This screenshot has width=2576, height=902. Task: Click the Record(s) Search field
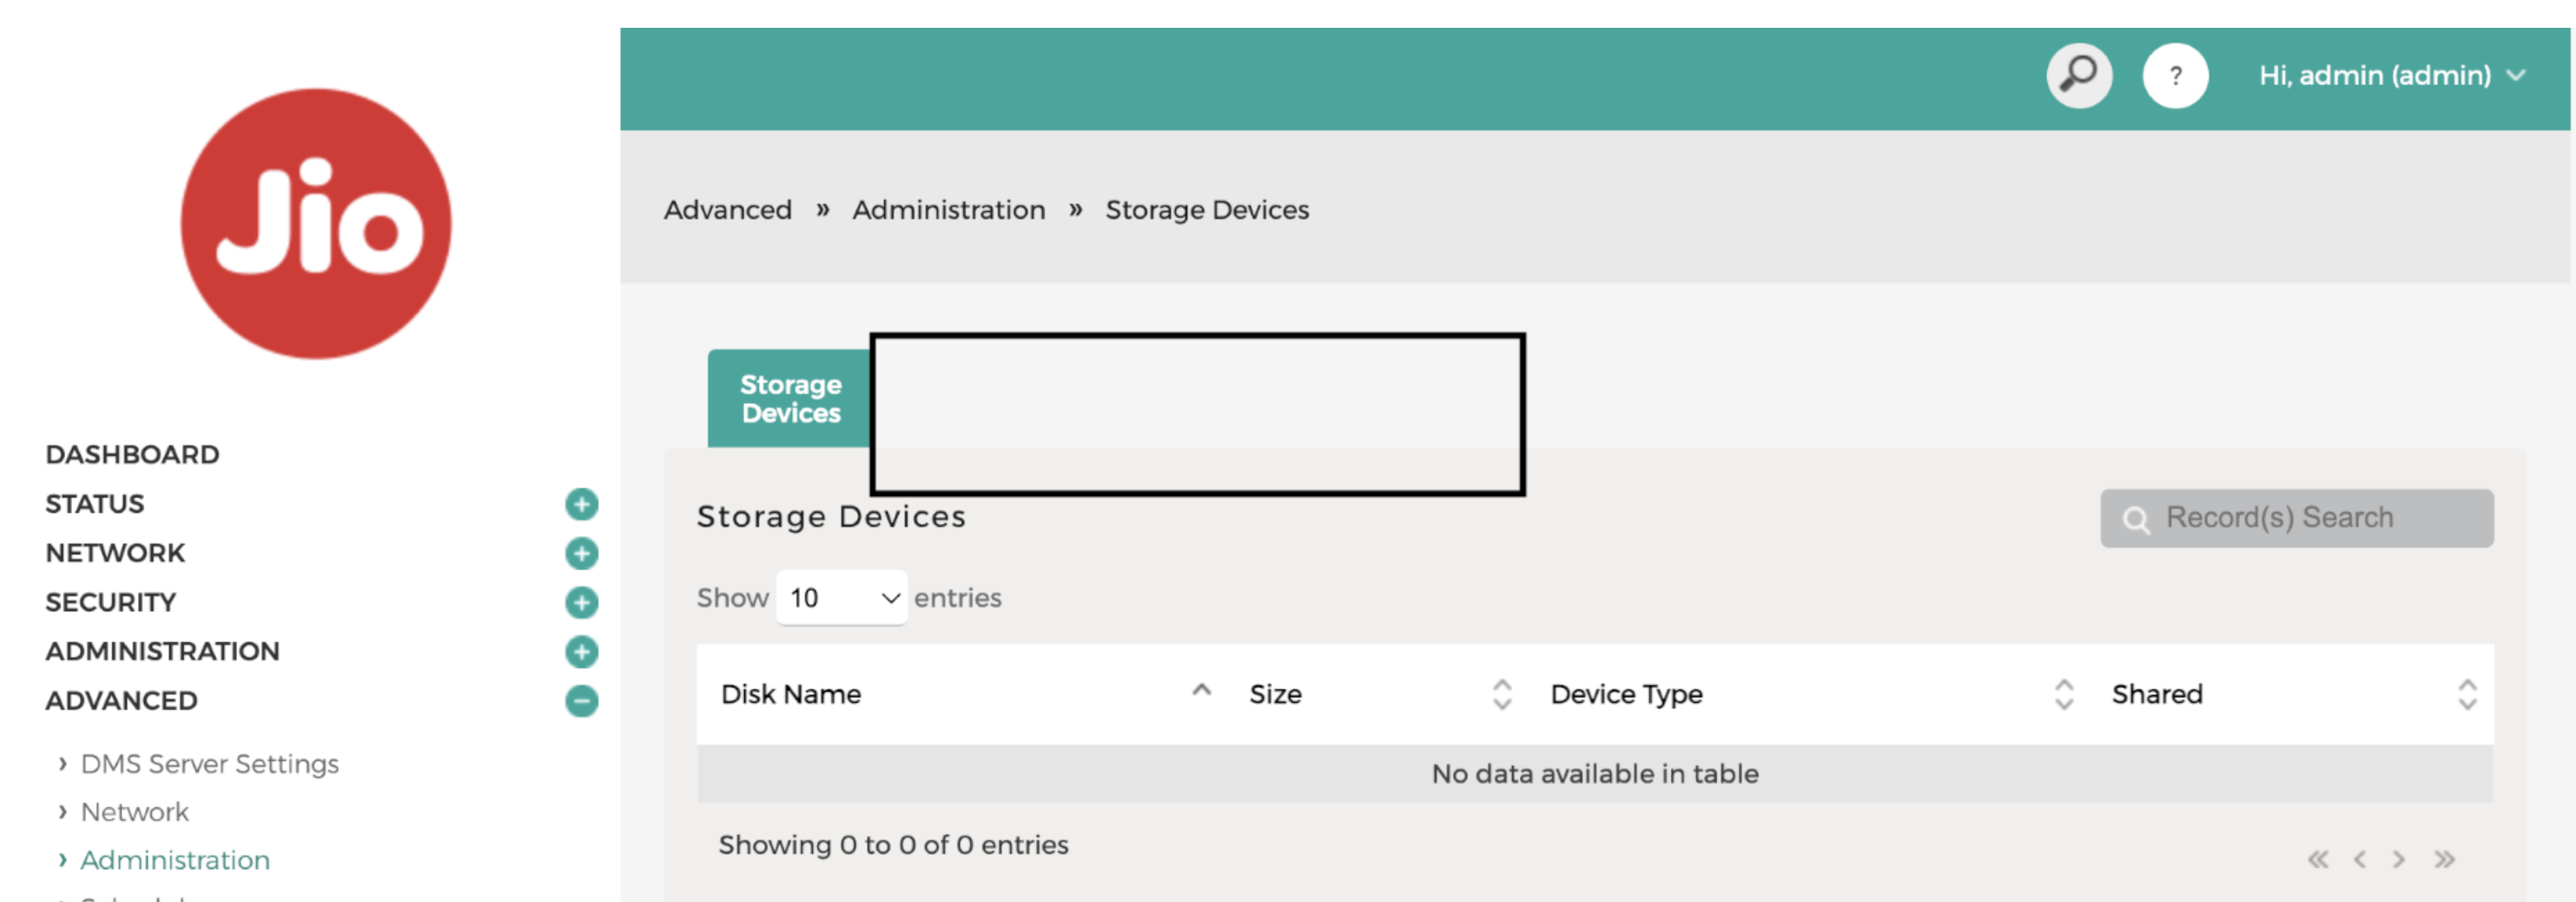[x=2297, y=518]
